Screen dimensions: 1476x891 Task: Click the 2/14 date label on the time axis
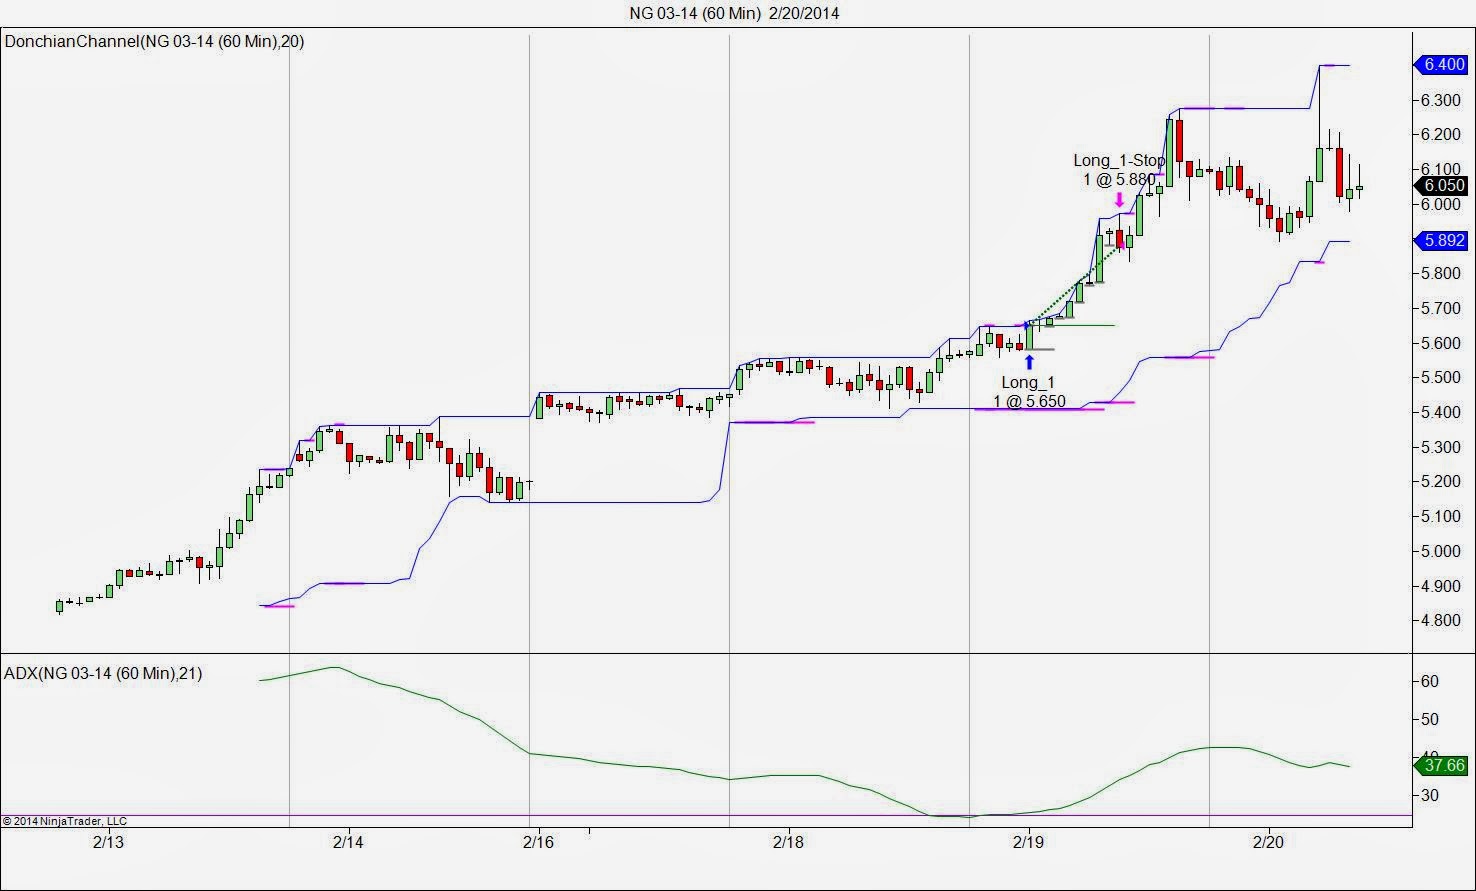coord(348,842)
